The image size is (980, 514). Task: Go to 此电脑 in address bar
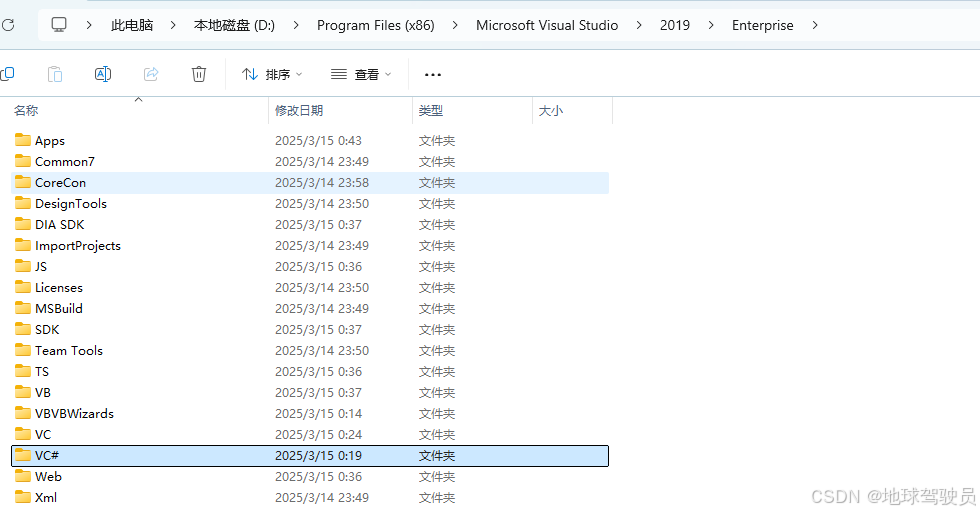click(132, 25)
